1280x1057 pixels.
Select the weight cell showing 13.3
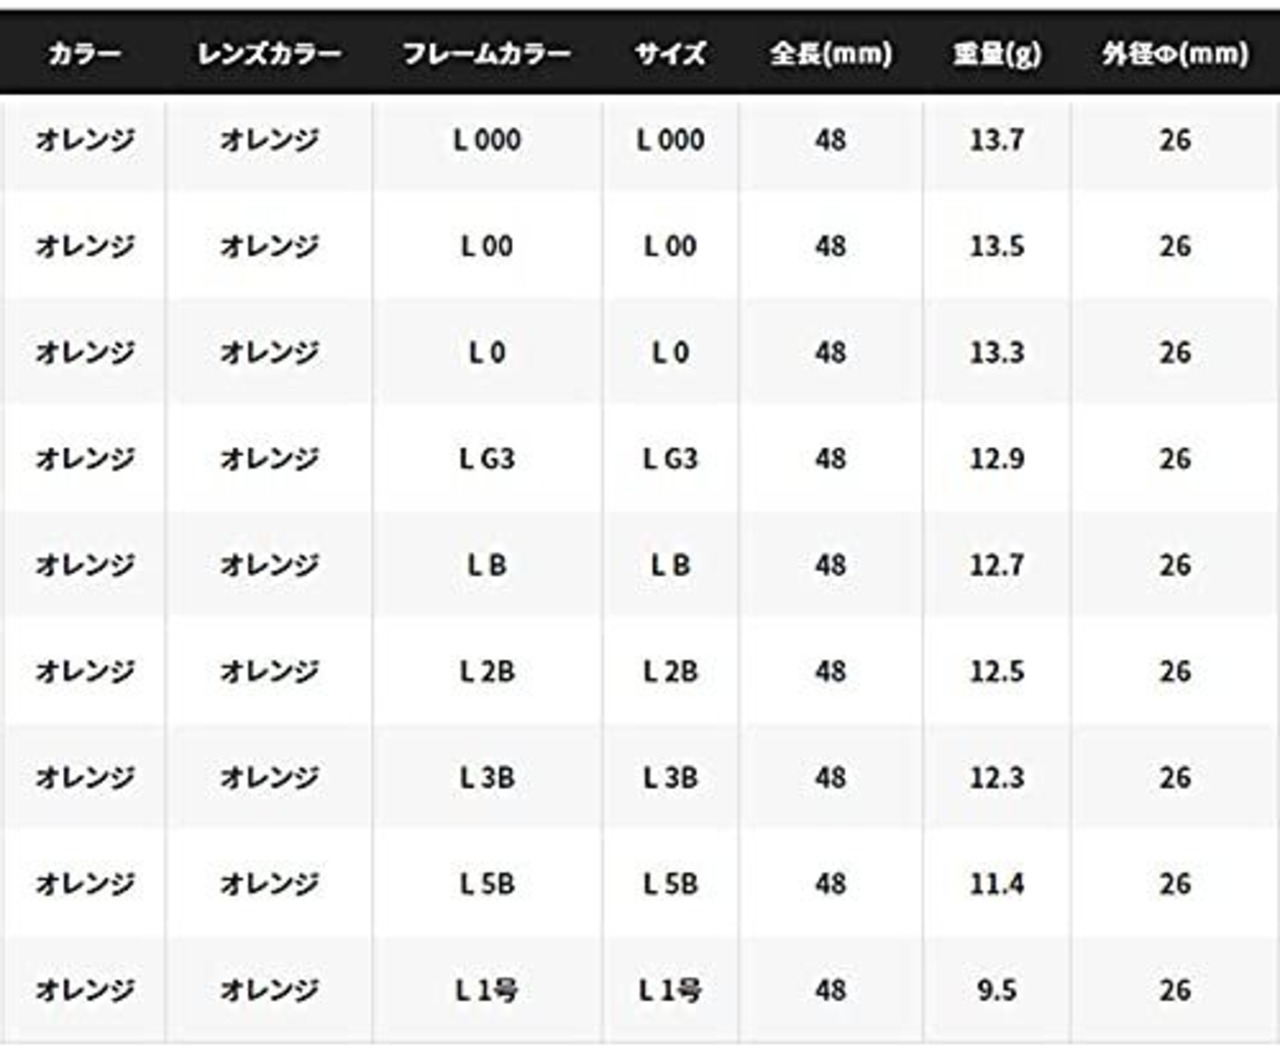pyautogui.click(x=996, y=352)
